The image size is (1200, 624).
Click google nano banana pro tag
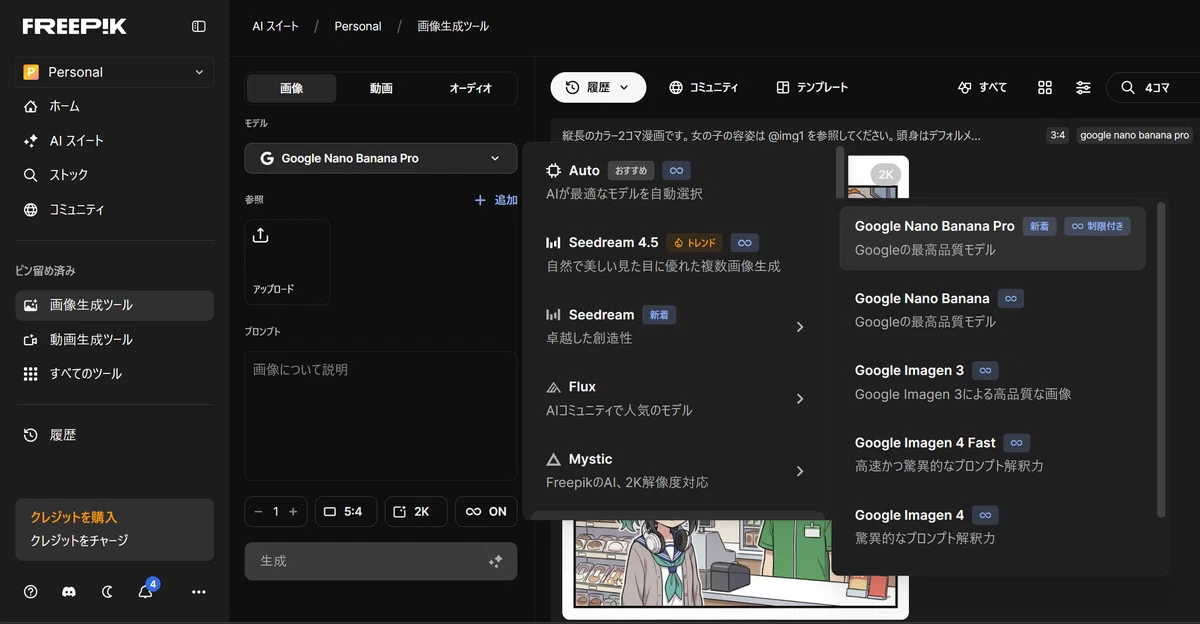point(1135,135)
